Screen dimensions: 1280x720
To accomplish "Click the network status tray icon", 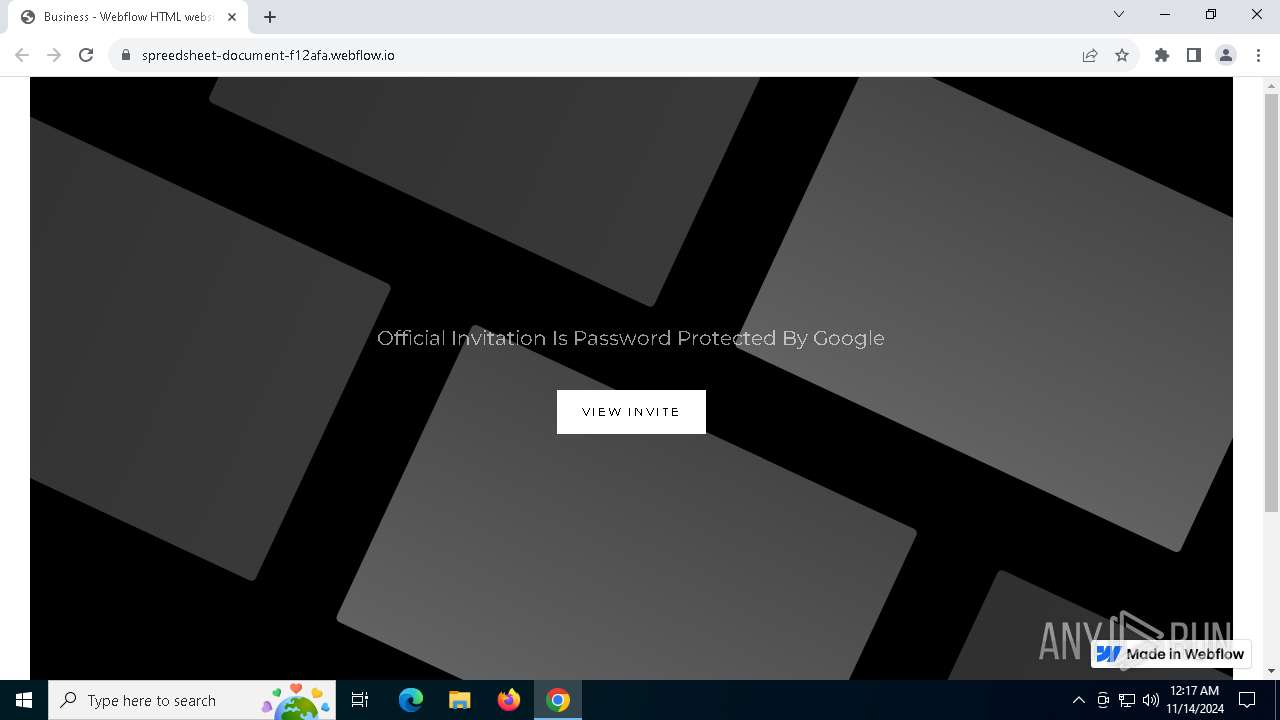I will click(1127, 700).
